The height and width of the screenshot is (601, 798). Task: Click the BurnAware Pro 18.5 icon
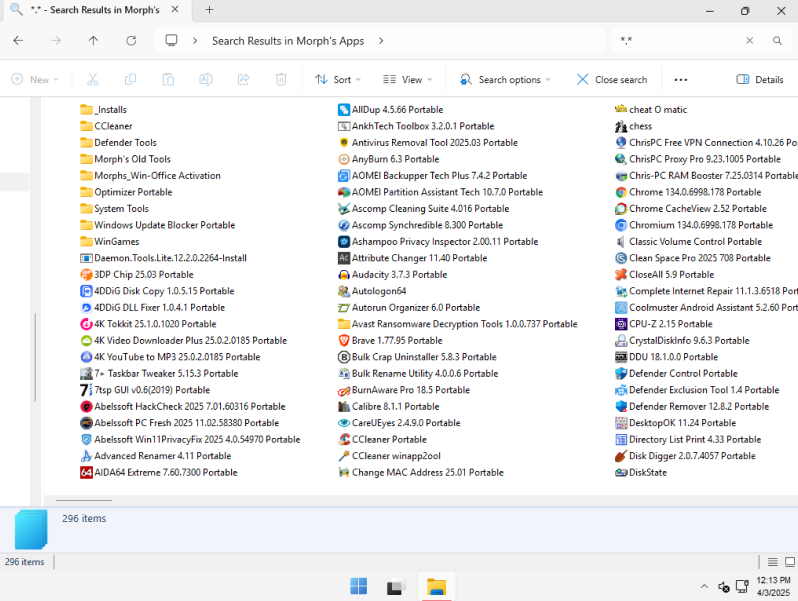click(x=344, y=390)
